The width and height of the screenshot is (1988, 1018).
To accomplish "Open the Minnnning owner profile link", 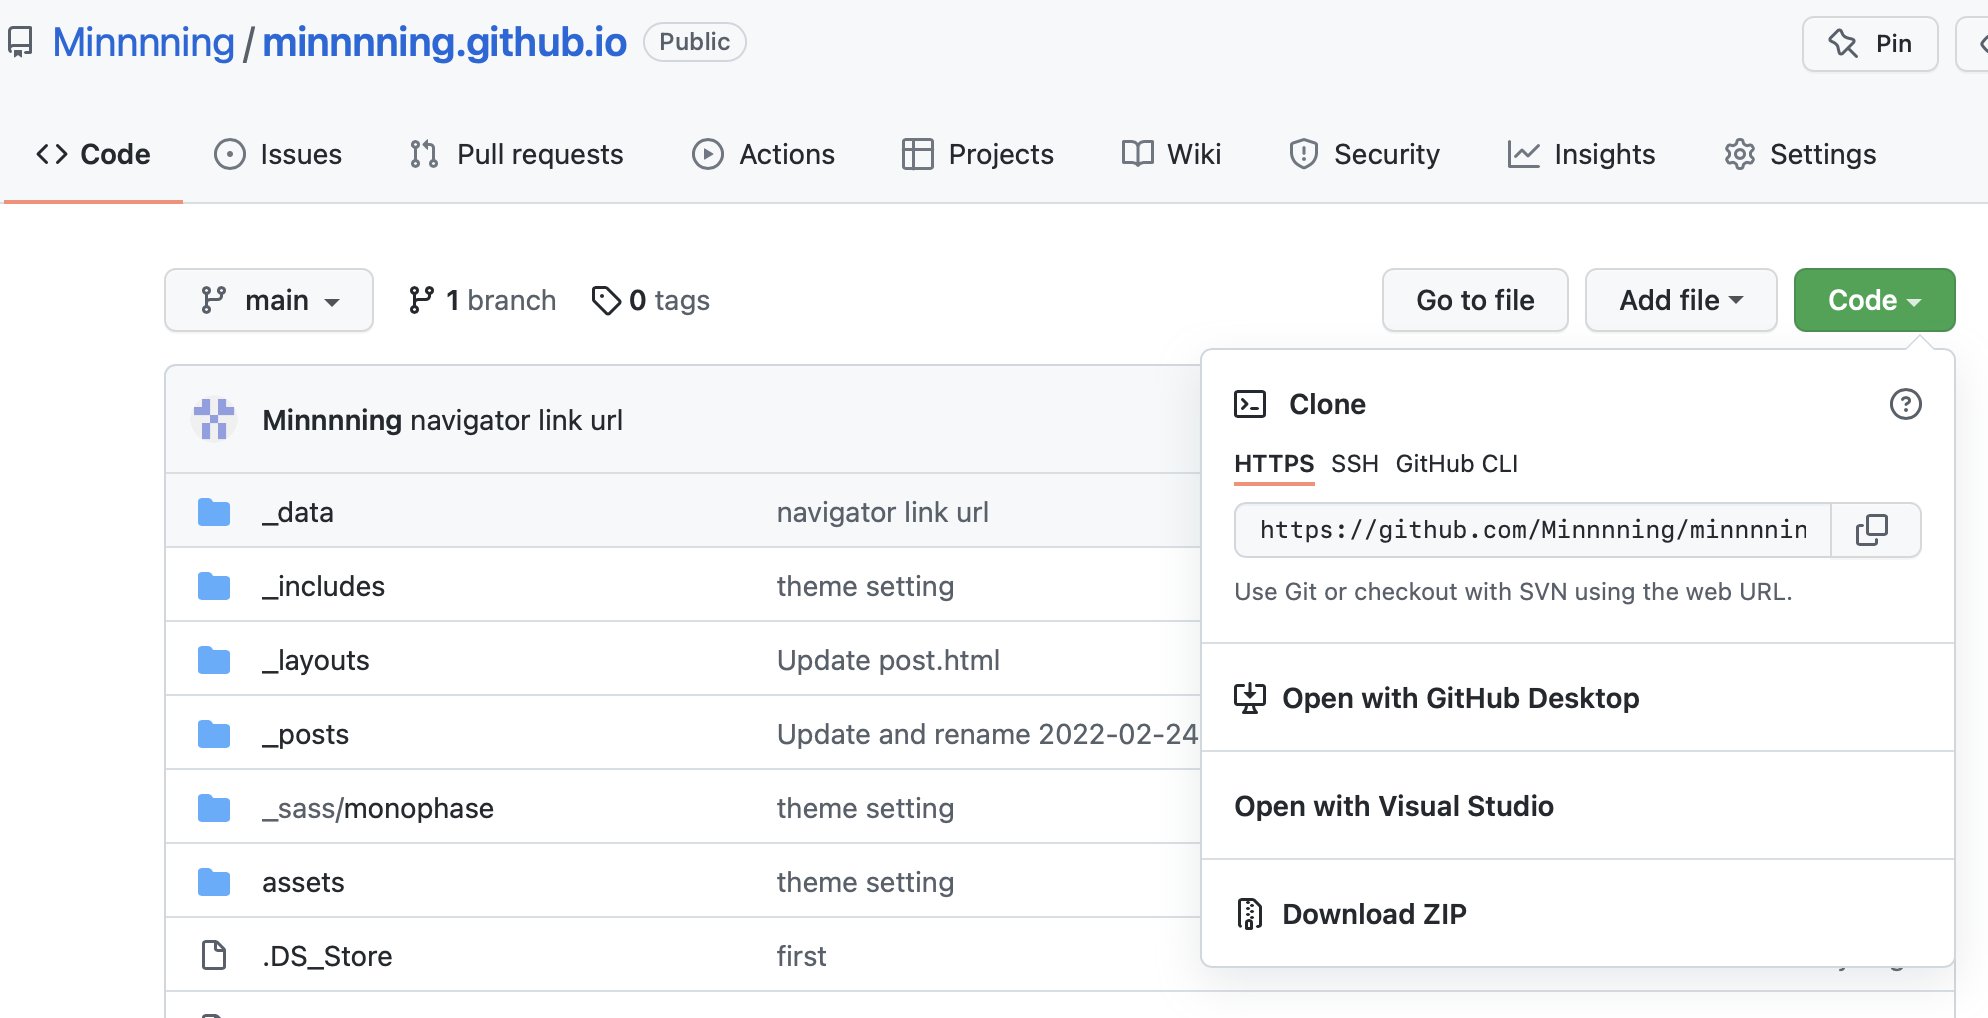I will pos(143,42).
